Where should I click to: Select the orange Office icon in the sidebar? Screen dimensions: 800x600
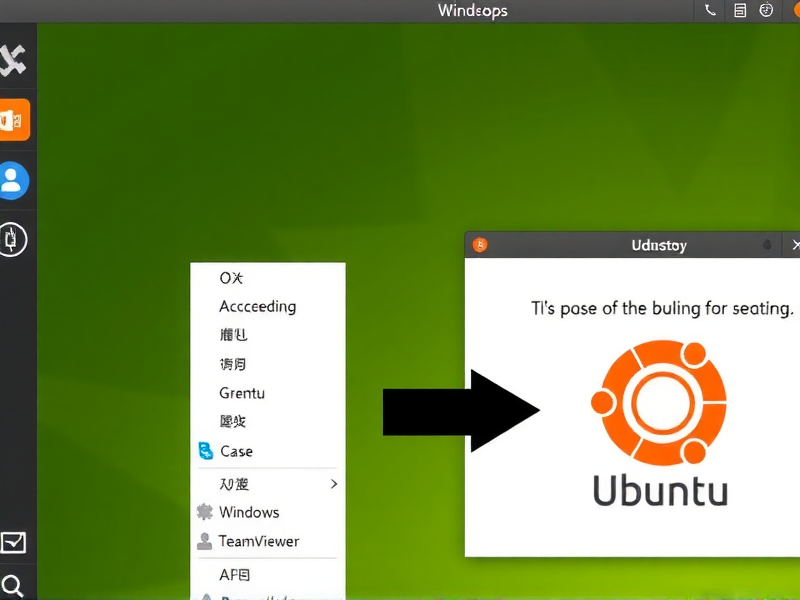15,118
